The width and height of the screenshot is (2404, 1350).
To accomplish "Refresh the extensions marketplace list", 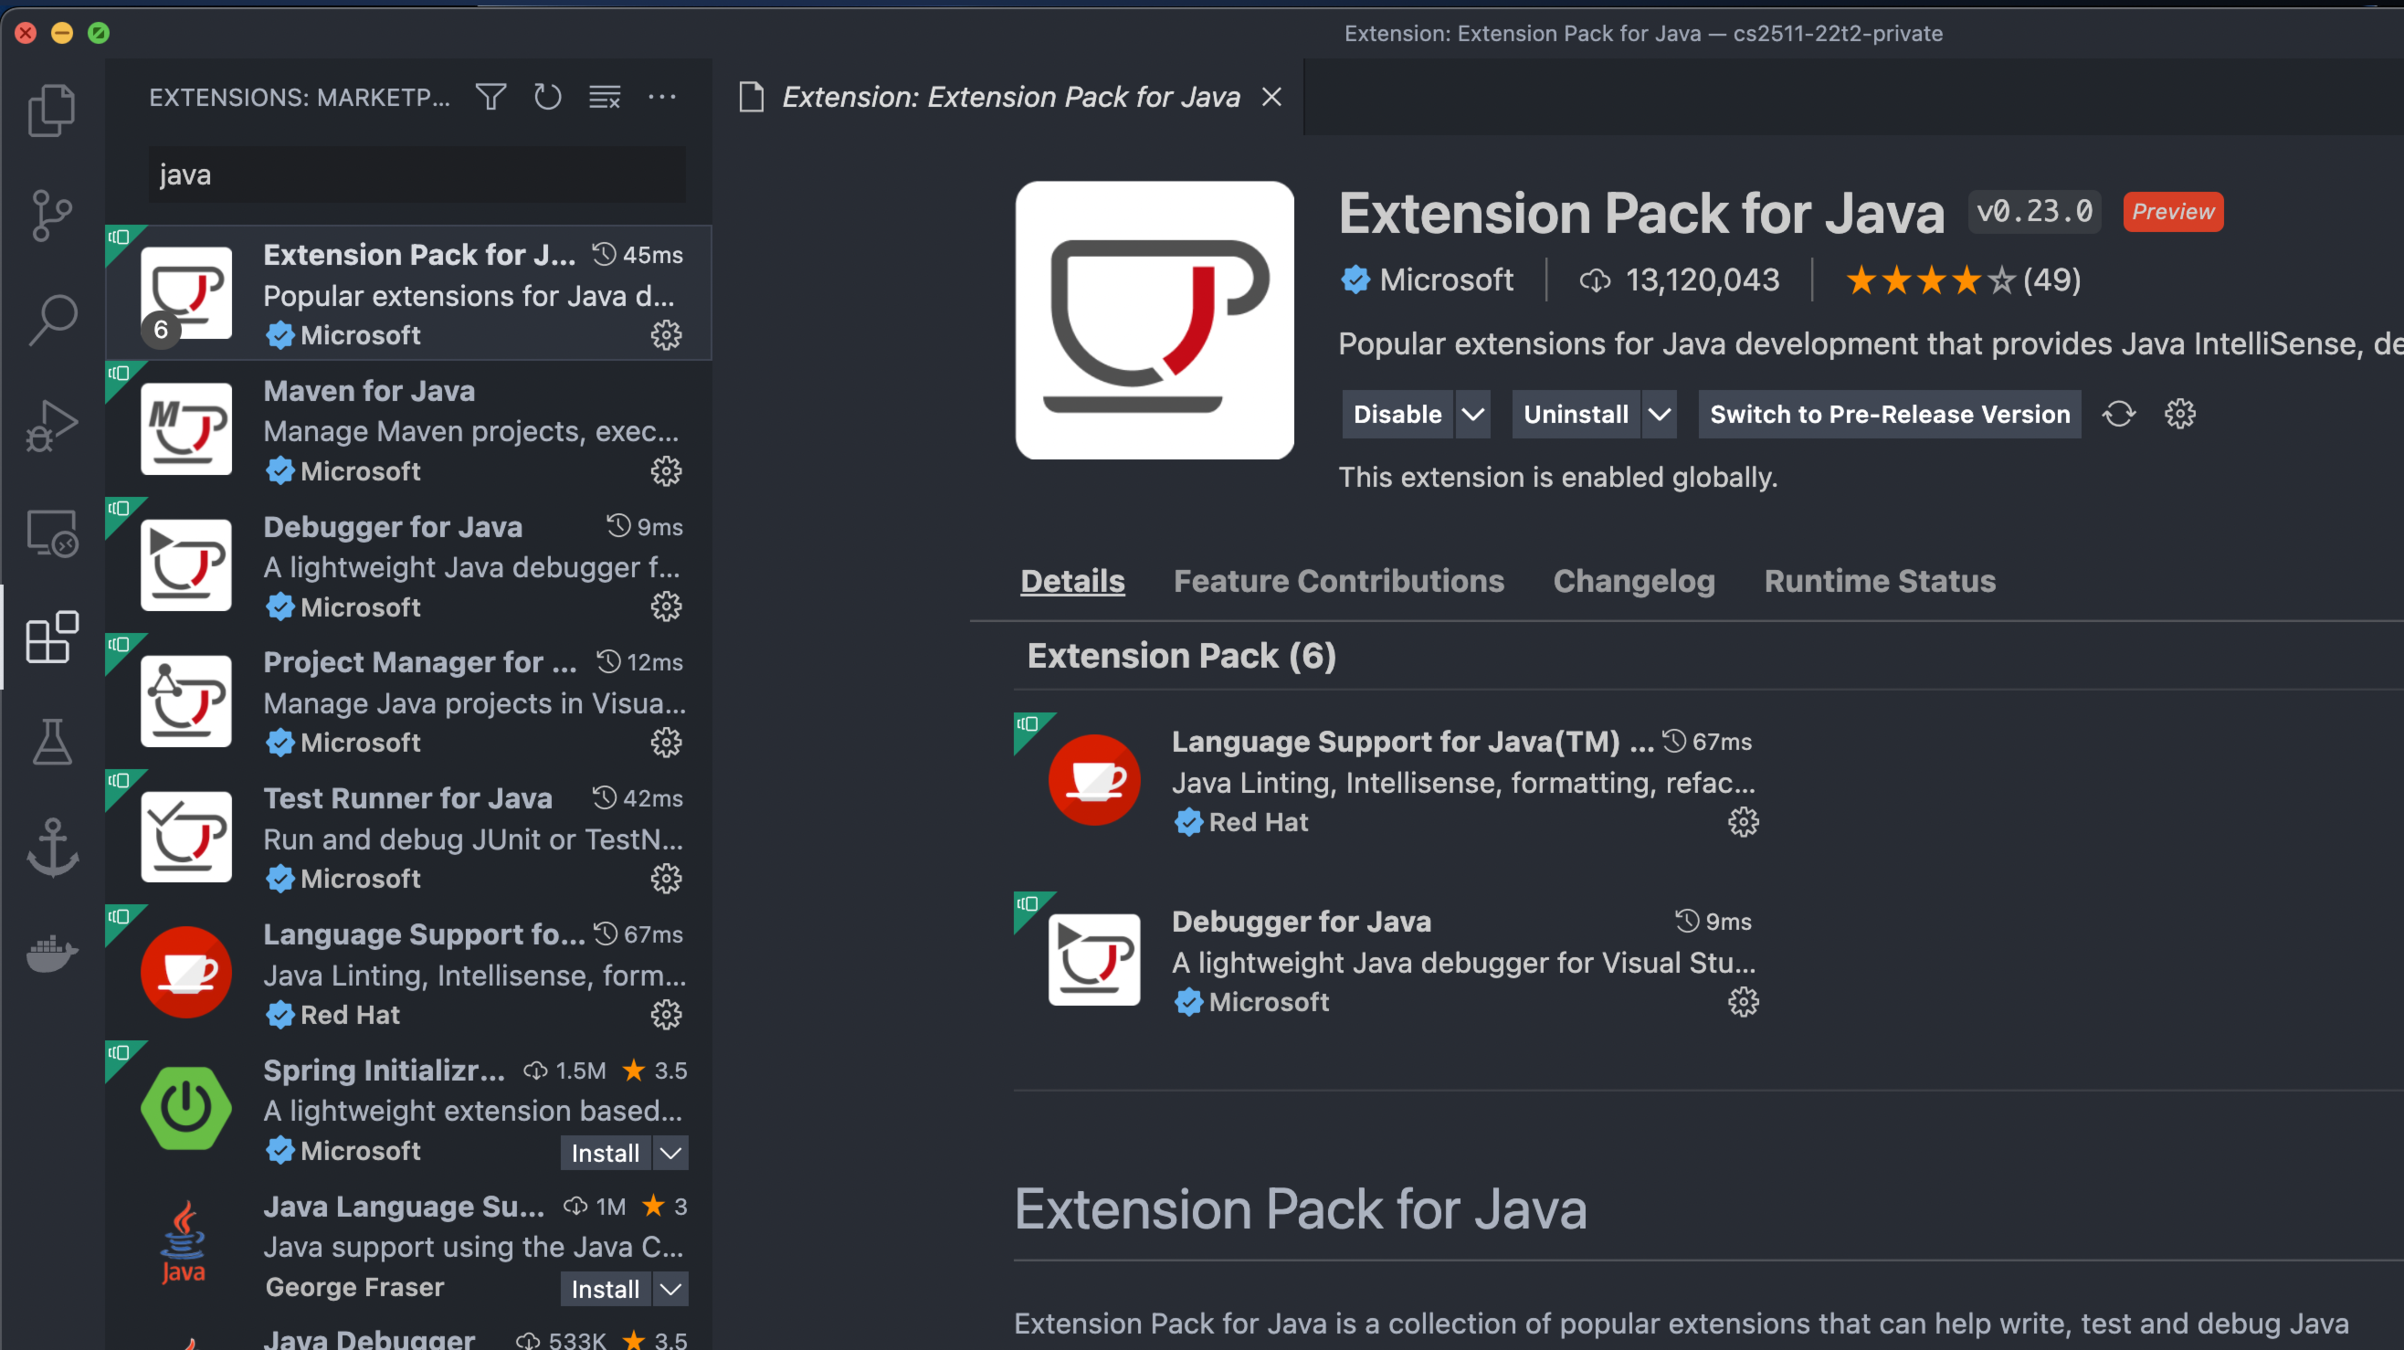I will tap(547, 97).
